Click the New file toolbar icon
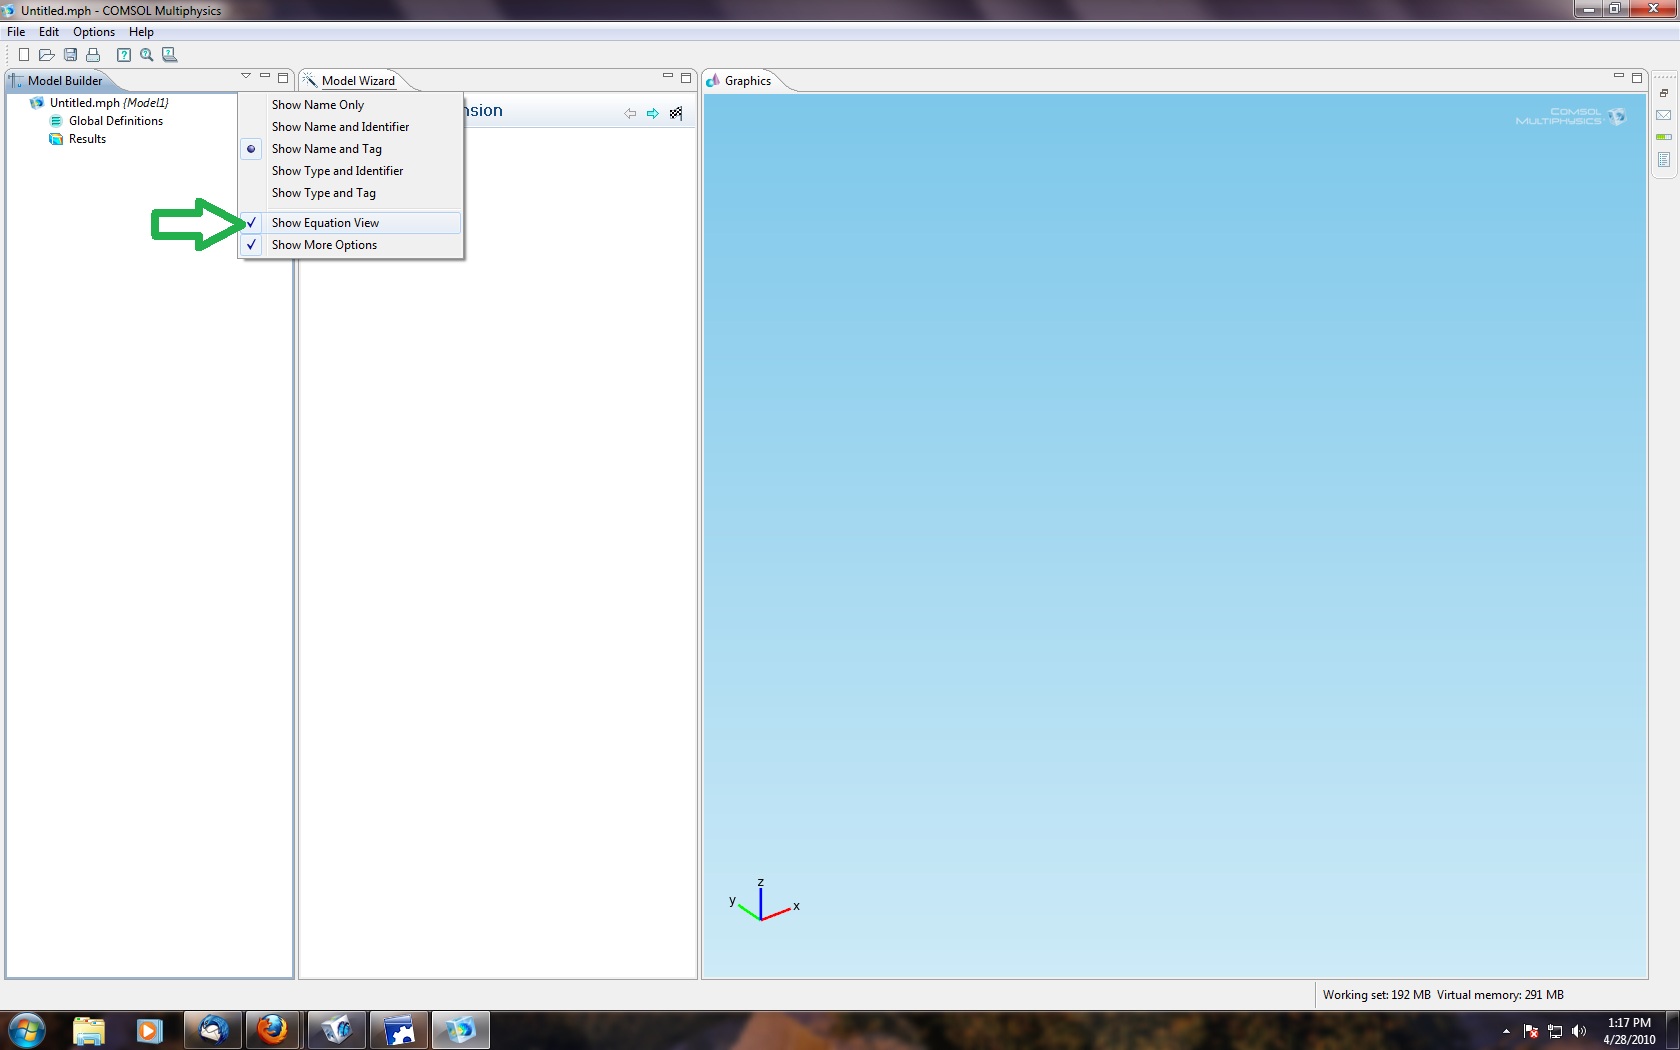 point(24,55)
